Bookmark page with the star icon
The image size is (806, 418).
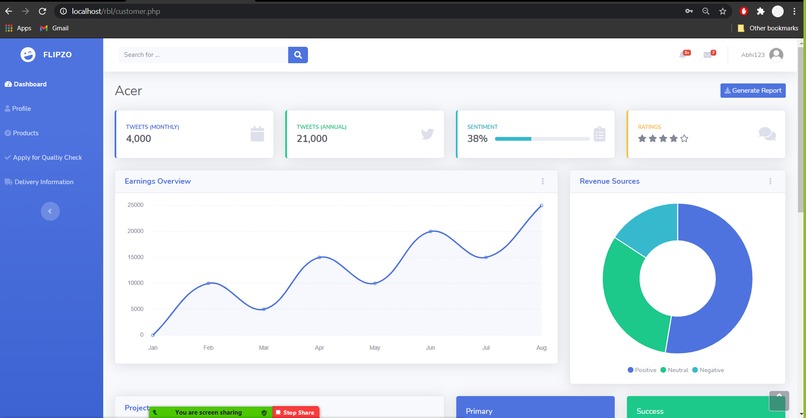723,11
